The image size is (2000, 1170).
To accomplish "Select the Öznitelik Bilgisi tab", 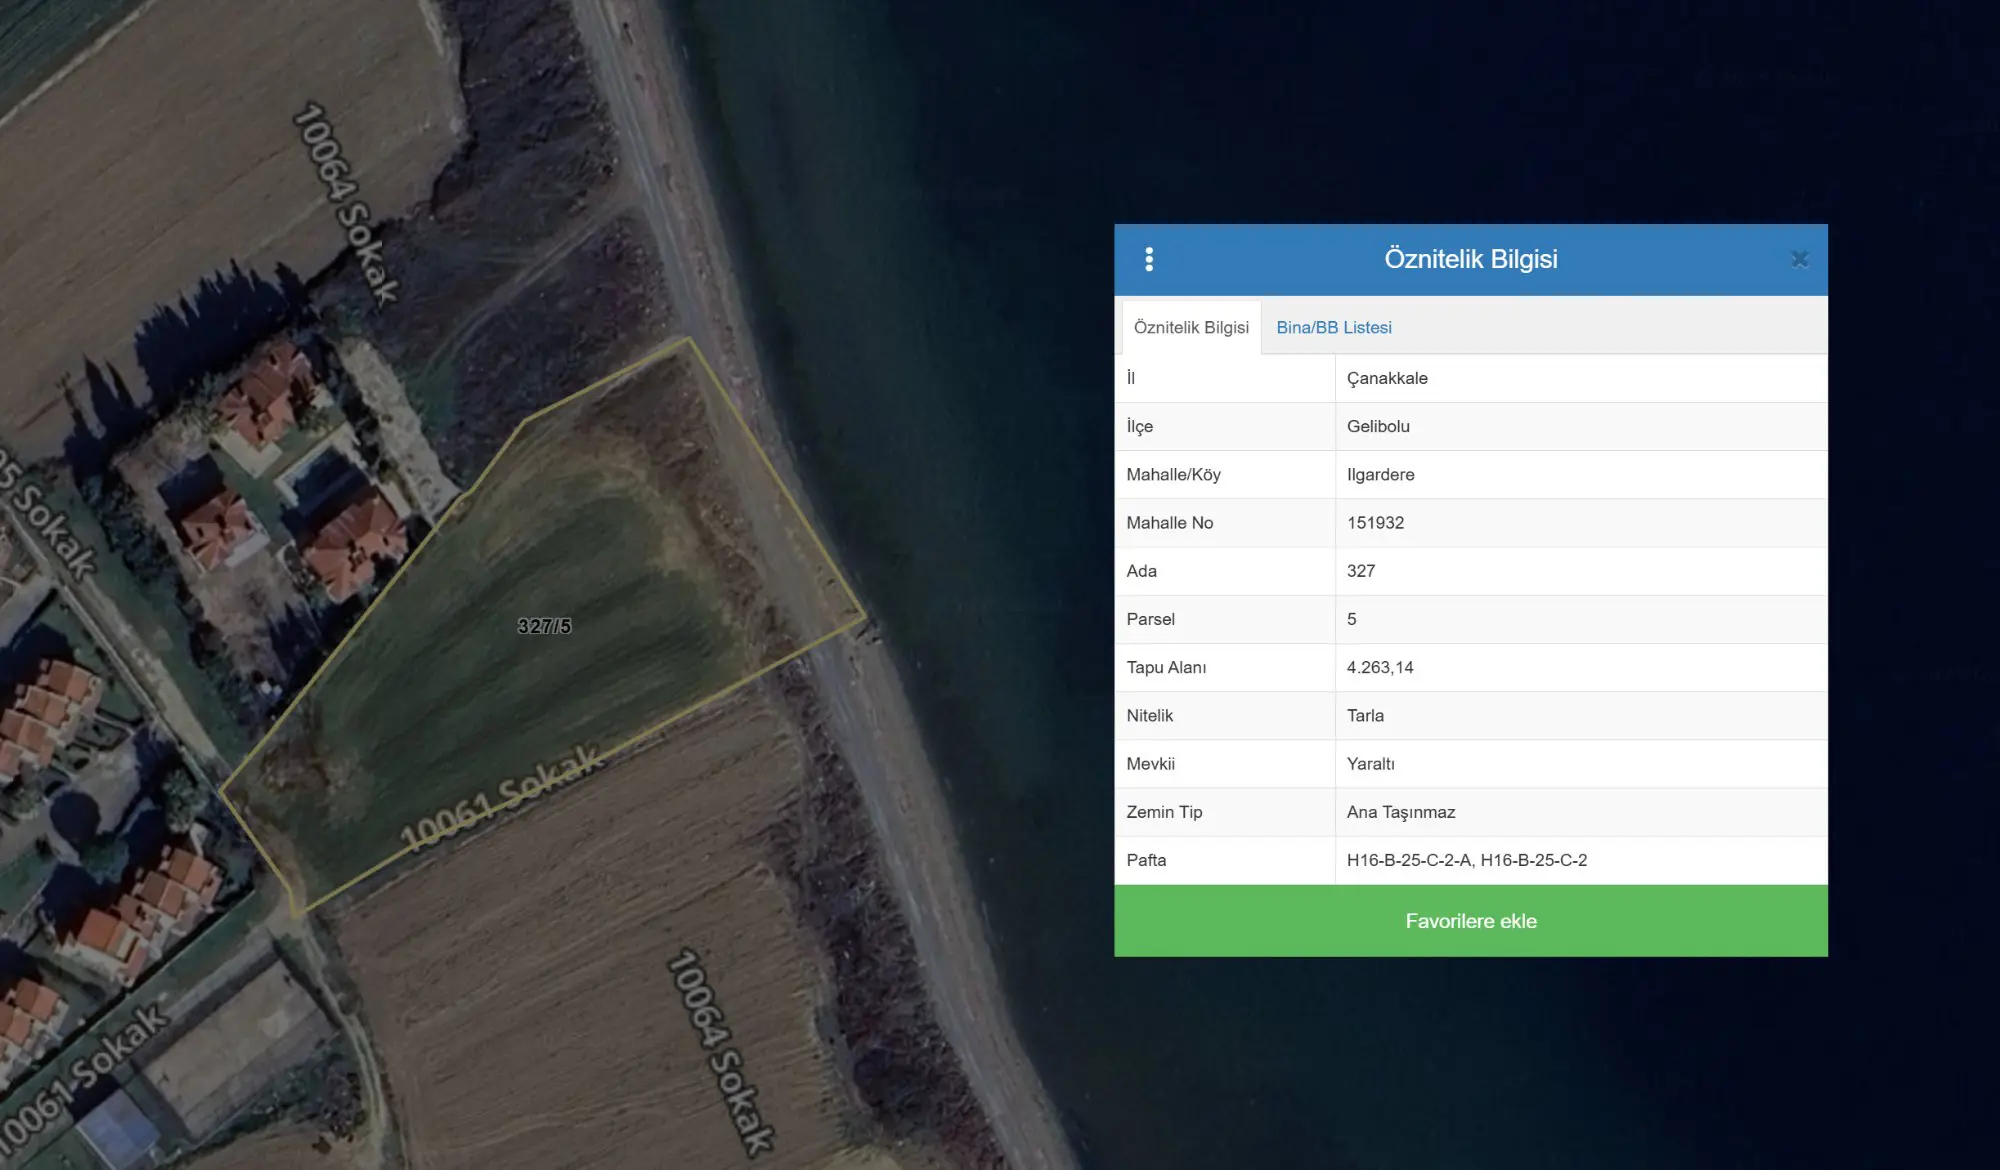I will tap(1191, 328).
